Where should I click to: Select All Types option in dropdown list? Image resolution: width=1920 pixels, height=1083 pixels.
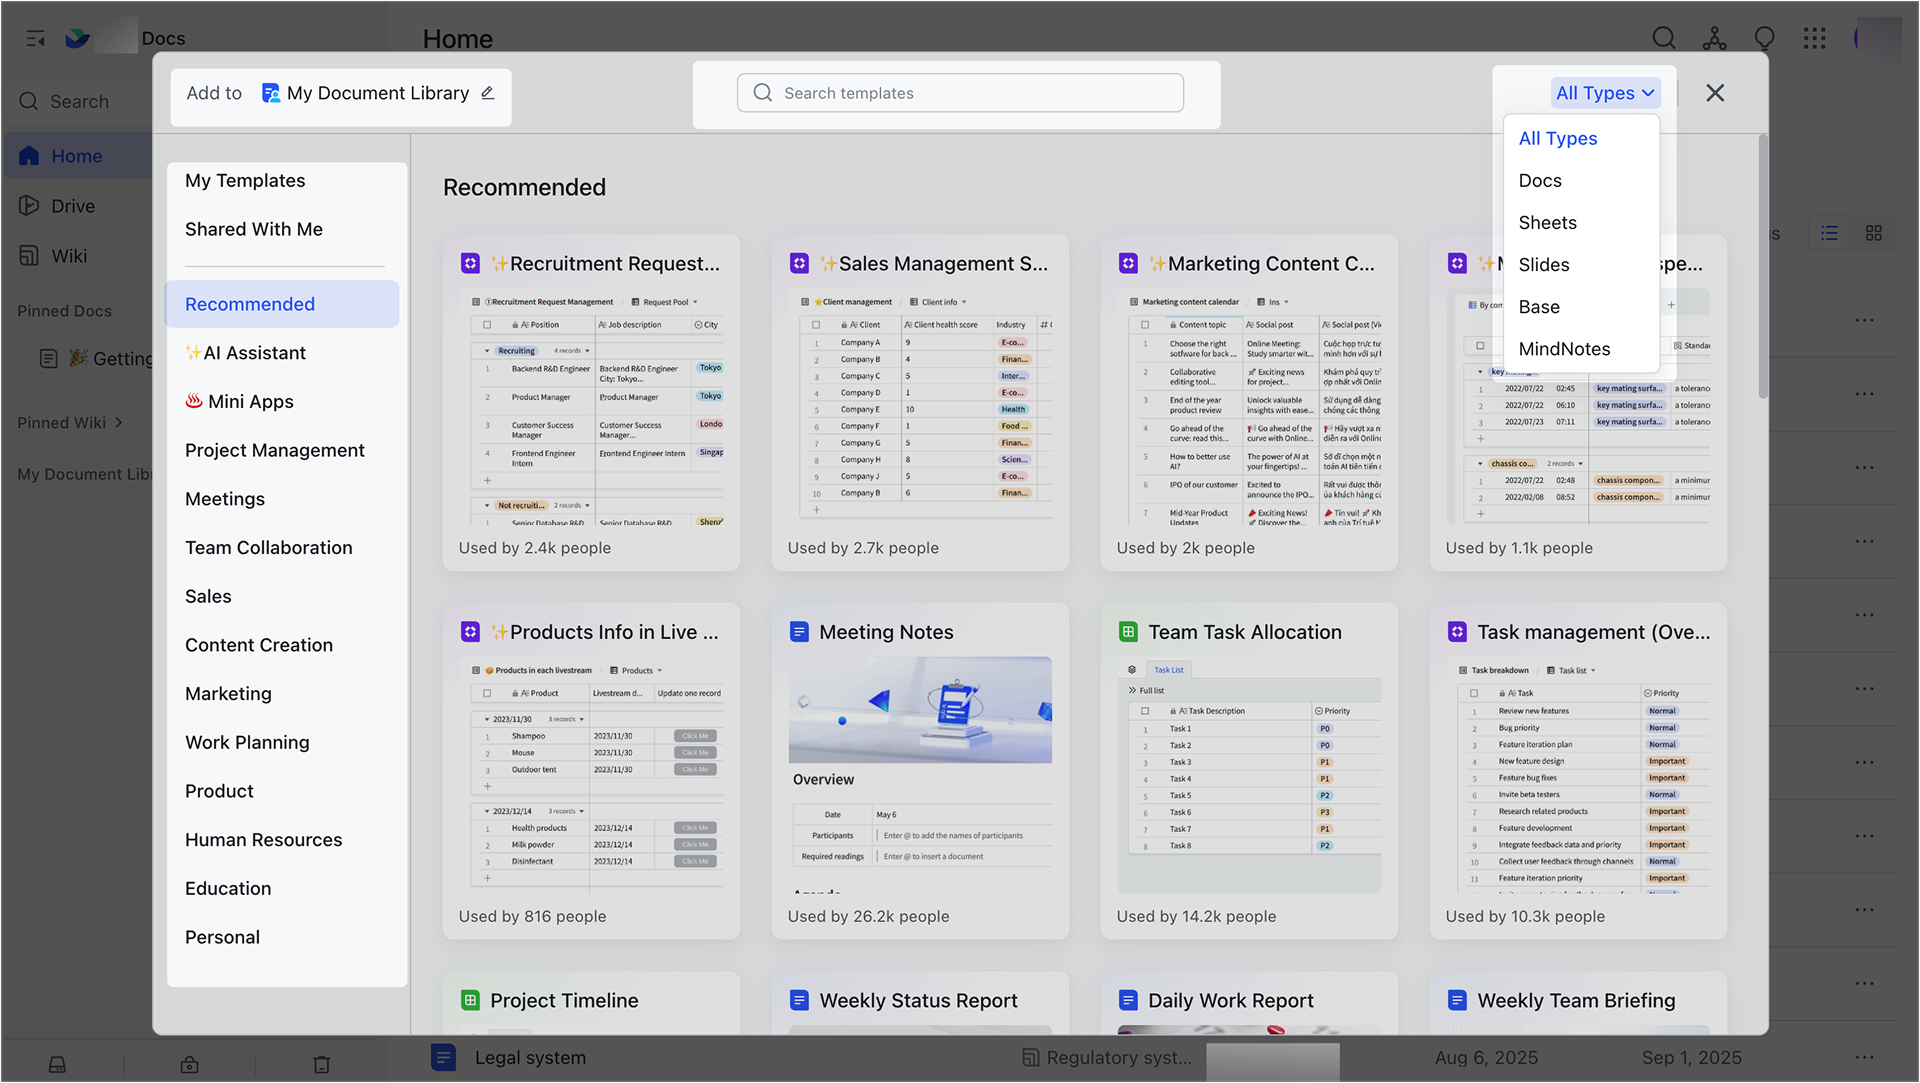1581,139
